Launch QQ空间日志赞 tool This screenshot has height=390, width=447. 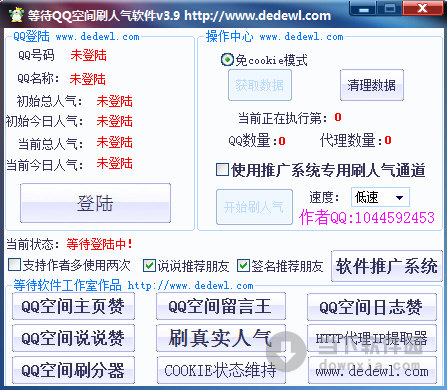click(372, 307)
